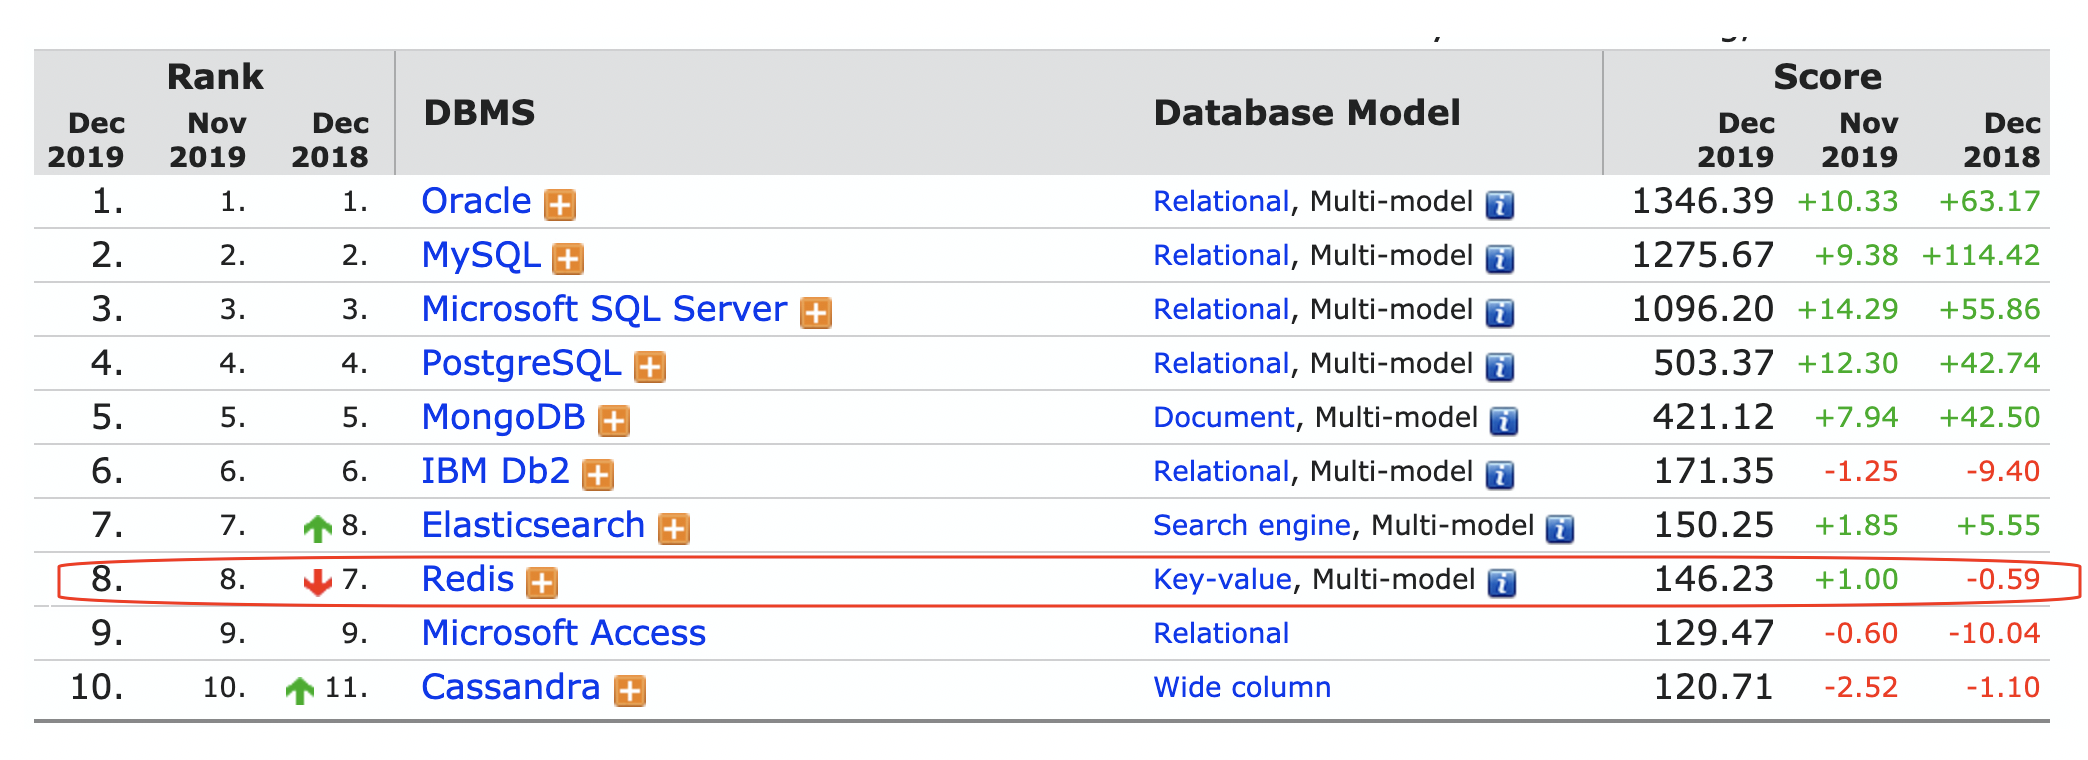Open the info icon in MySQL's row
Viewport: 2088px width, 760px height.
tap(1499, 259)
